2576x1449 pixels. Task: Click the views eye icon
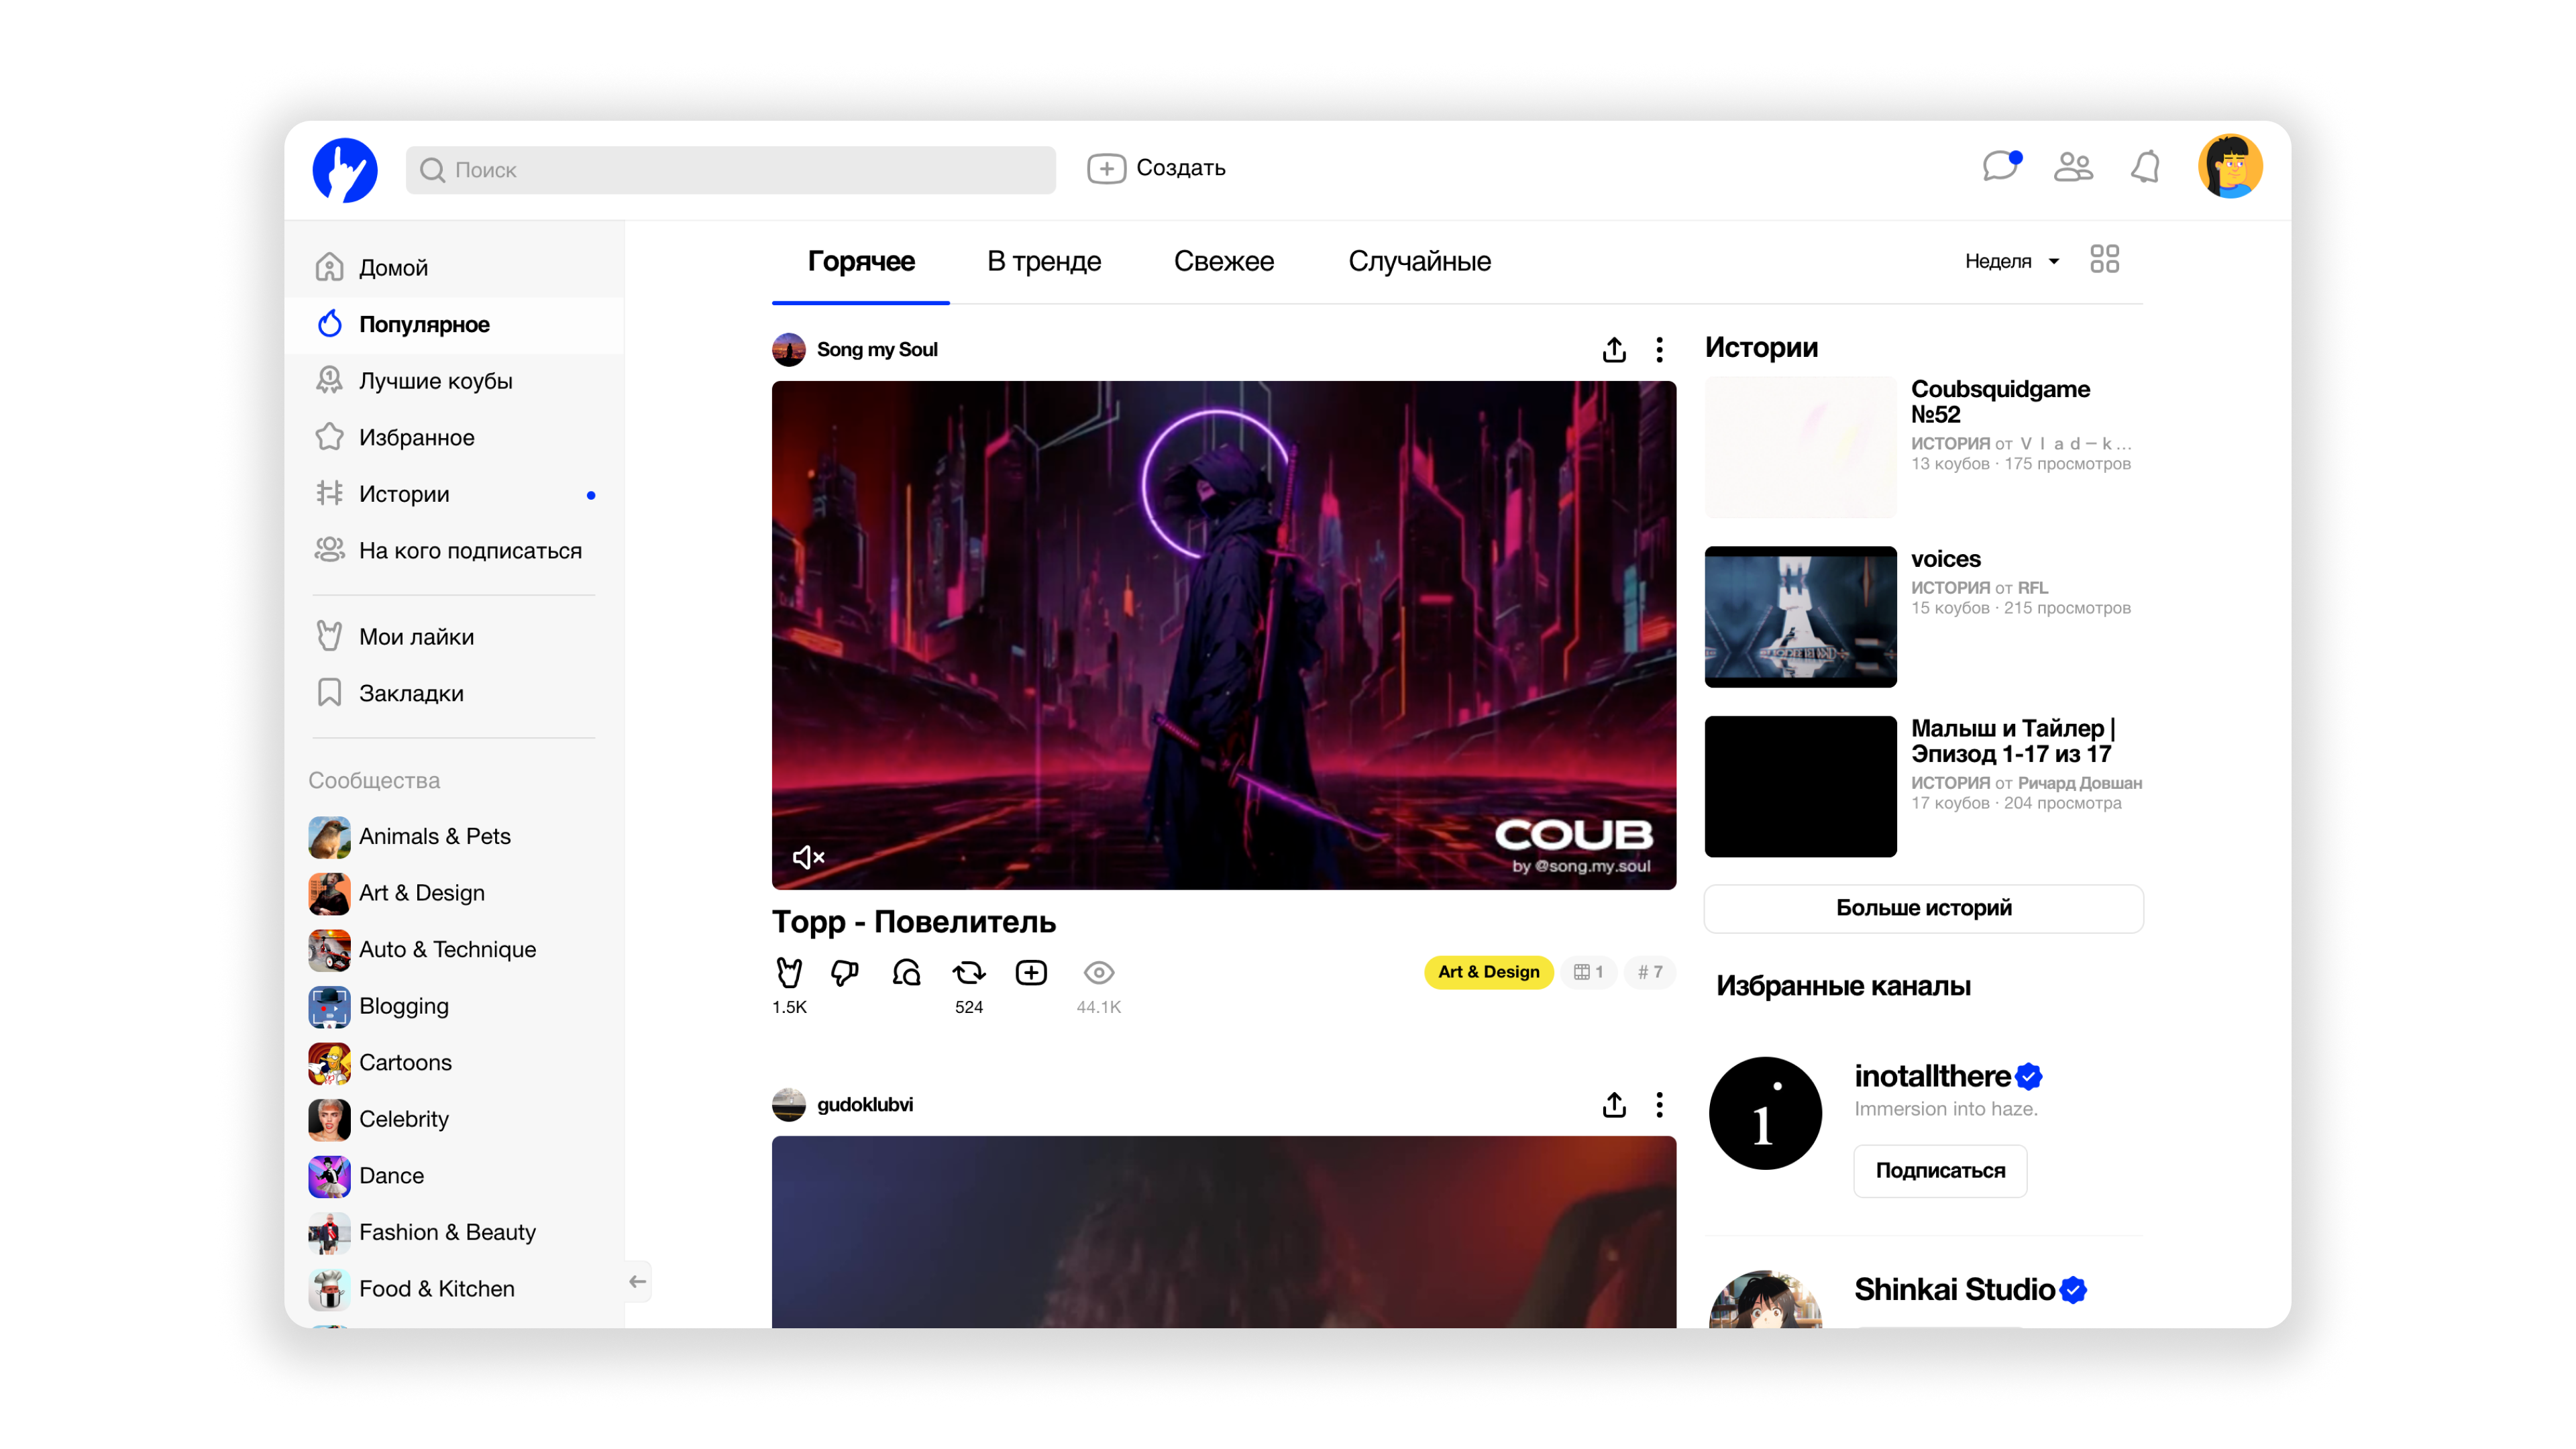1098,972
